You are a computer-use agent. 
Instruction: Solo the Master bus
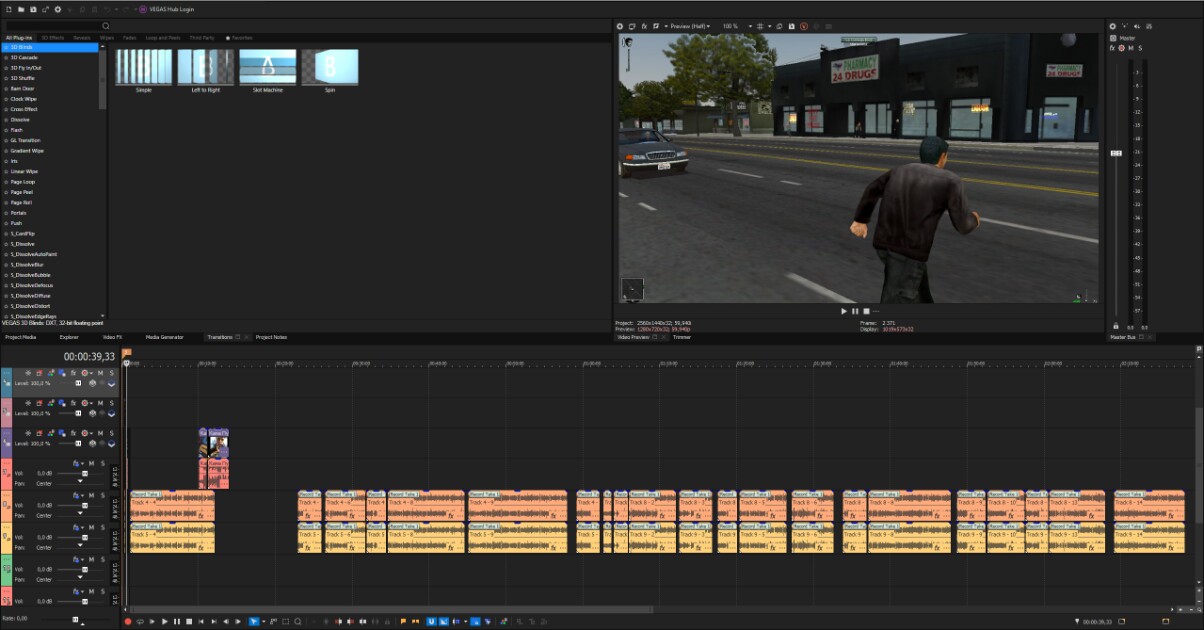1140,48
